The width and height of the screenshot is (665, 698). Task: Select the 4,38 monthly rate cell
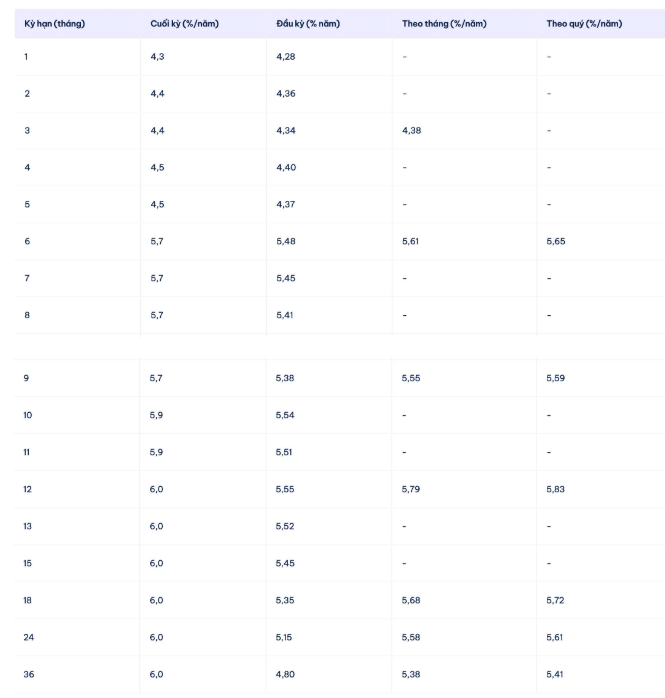411,130
